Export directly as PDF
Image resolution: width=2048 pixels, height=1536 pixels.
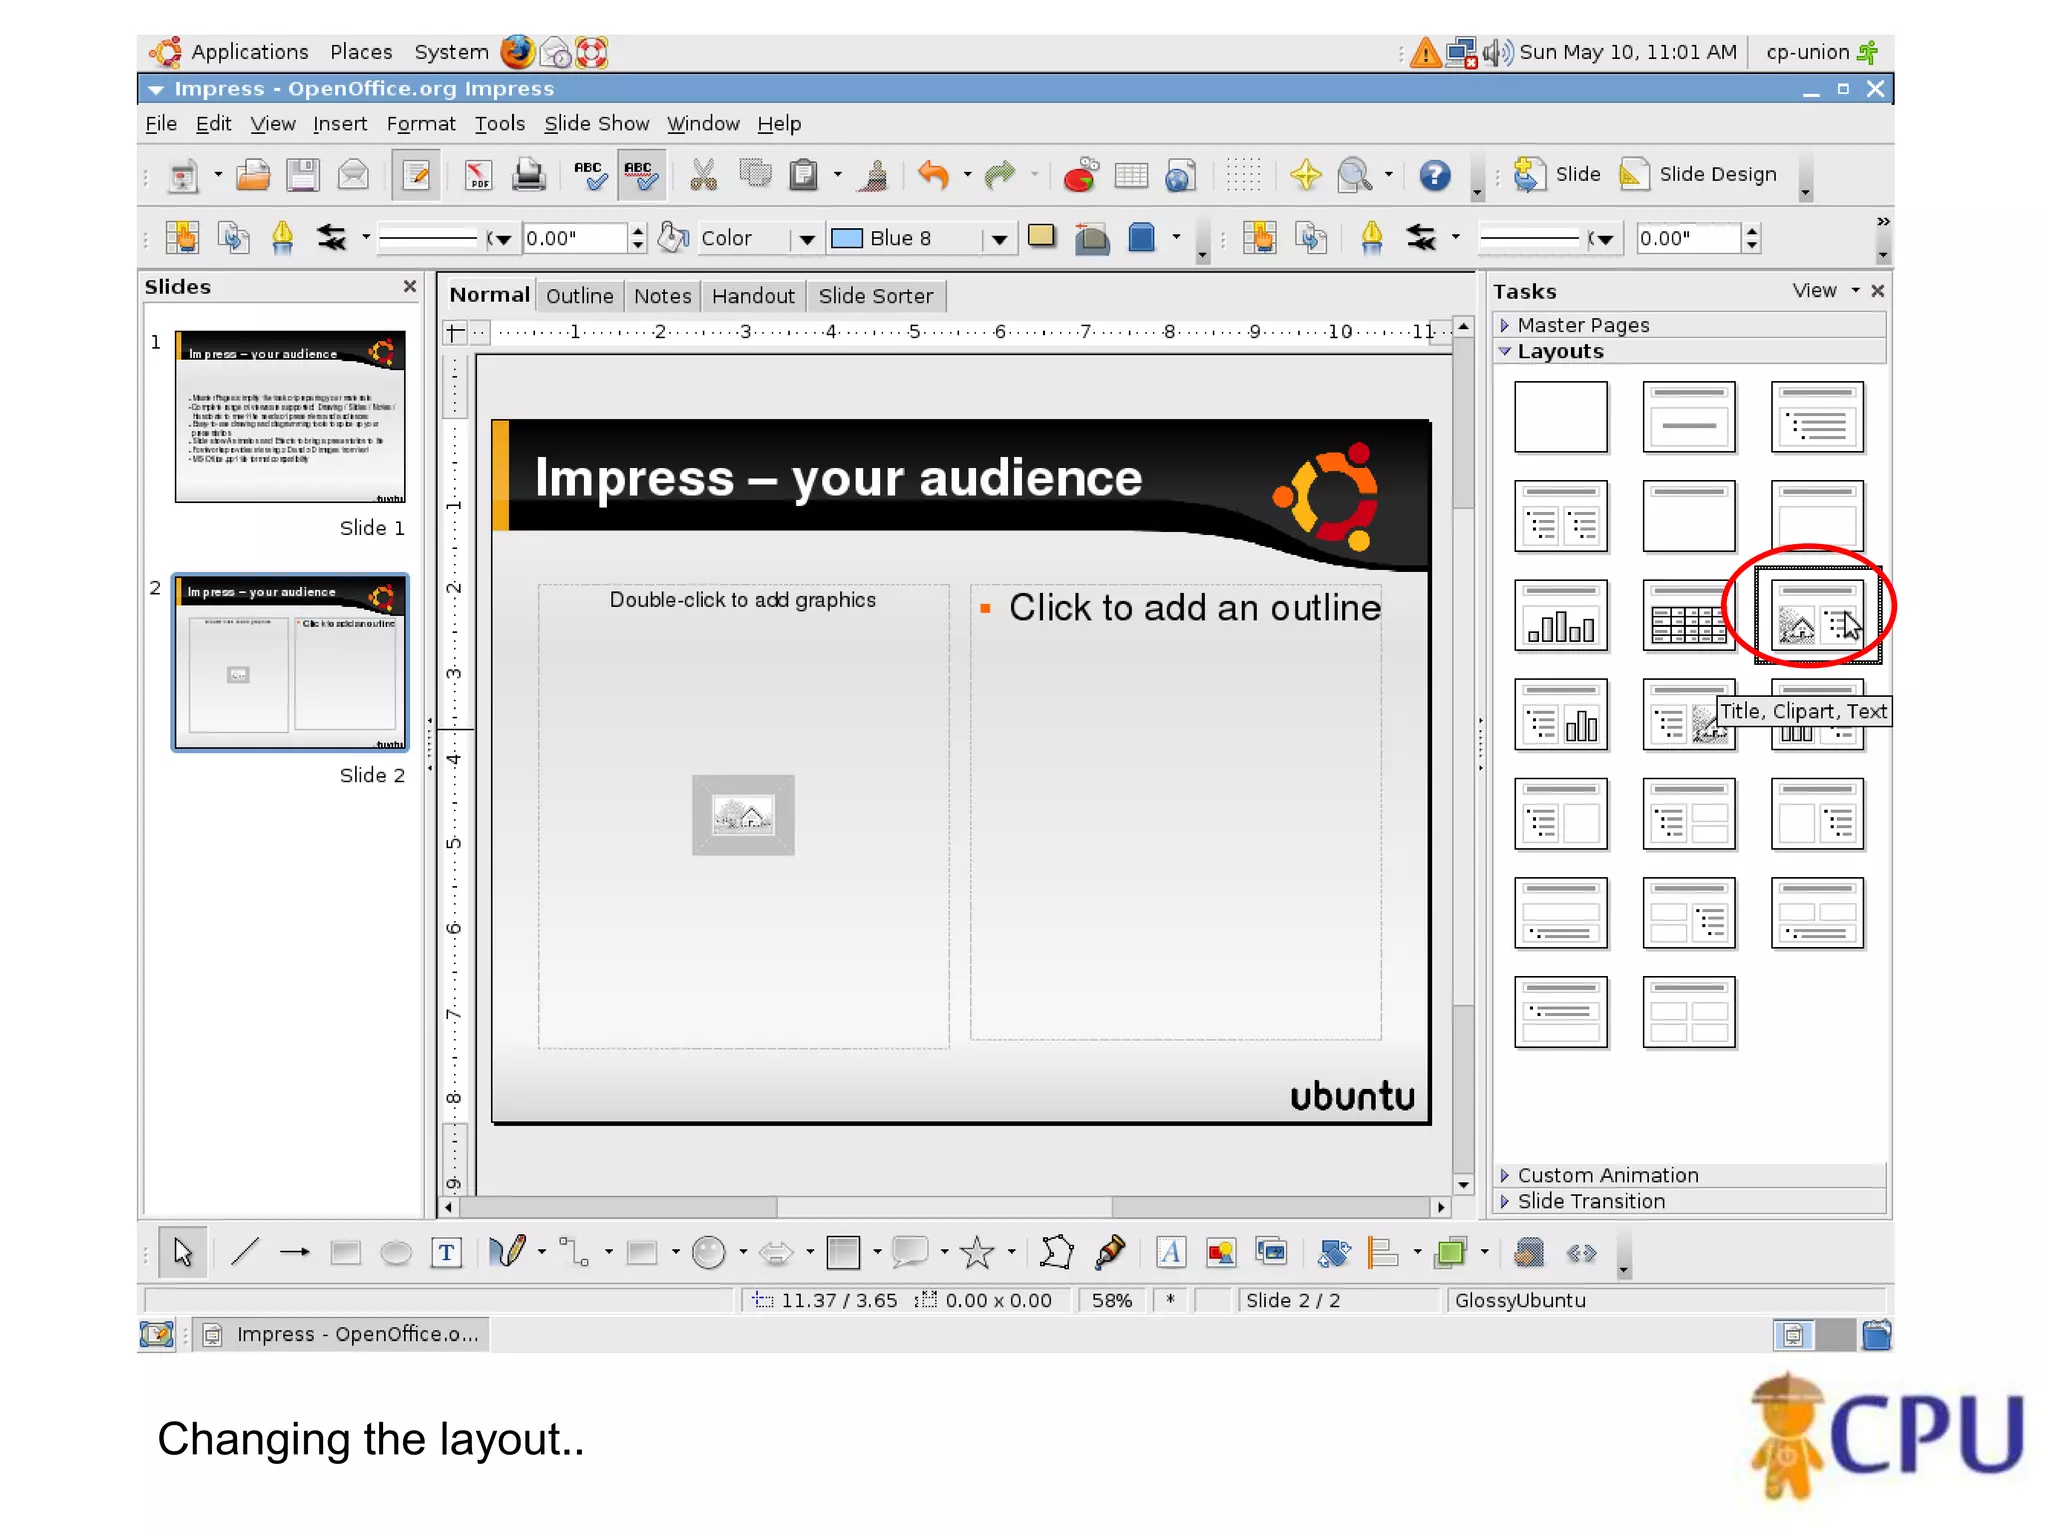[x=478, y=176]
